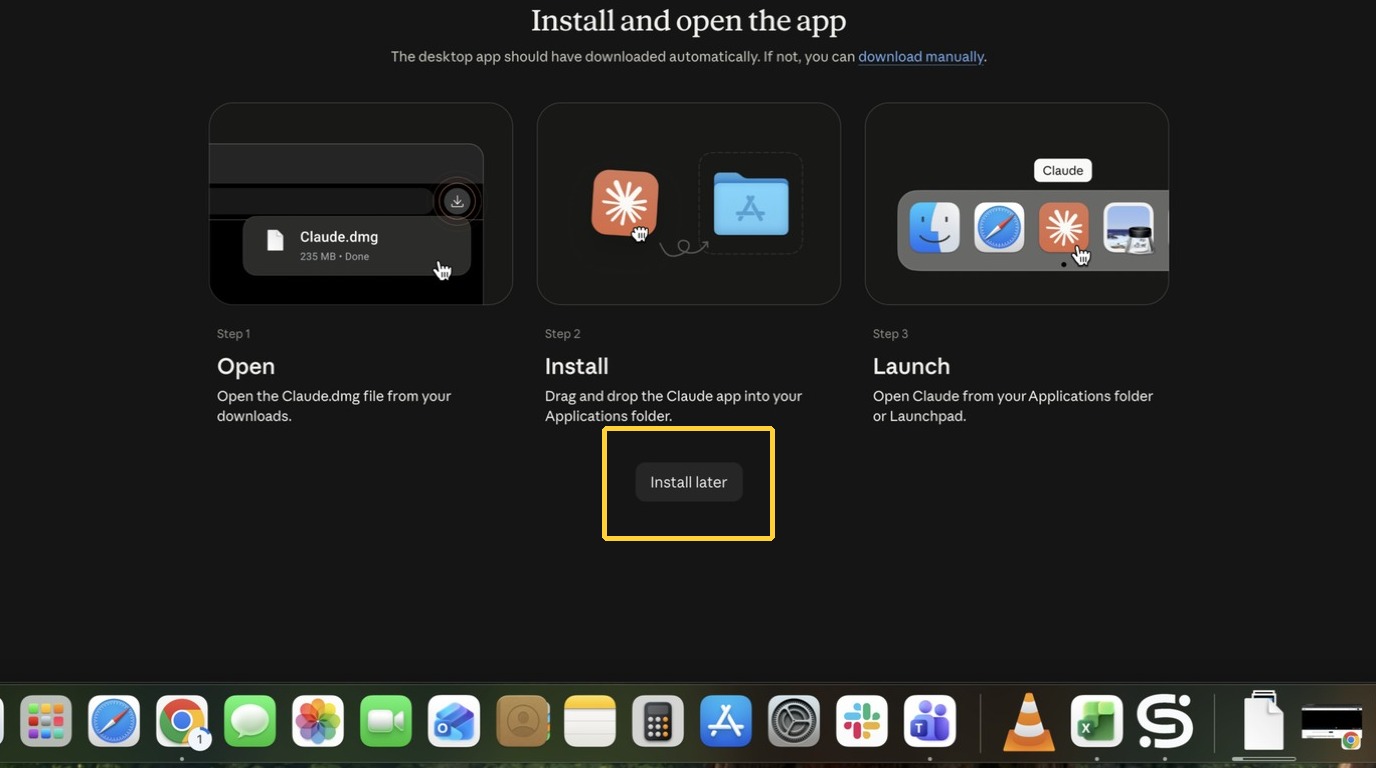Viewport: 1376px width, 768px height.
Task: Open the App Store dock icon
Action: point(726,721)
